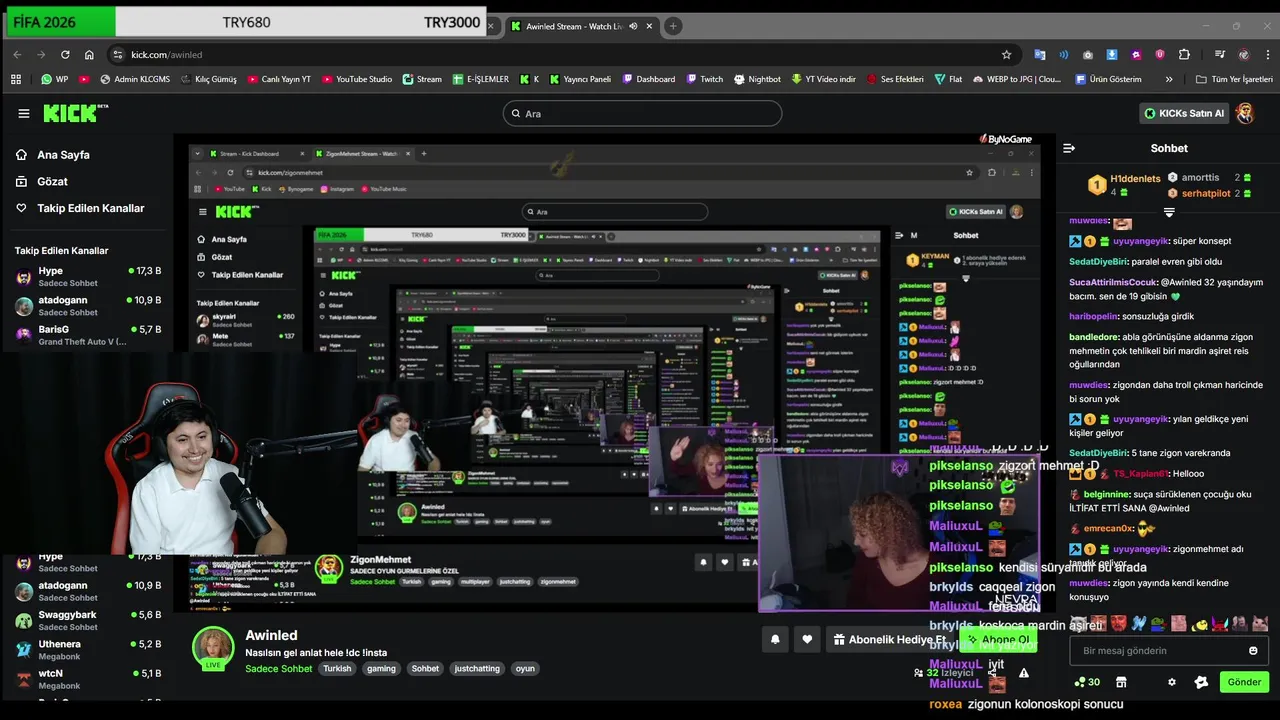
Task: Bookmark this page with the star
Action: pos(1006,54)
